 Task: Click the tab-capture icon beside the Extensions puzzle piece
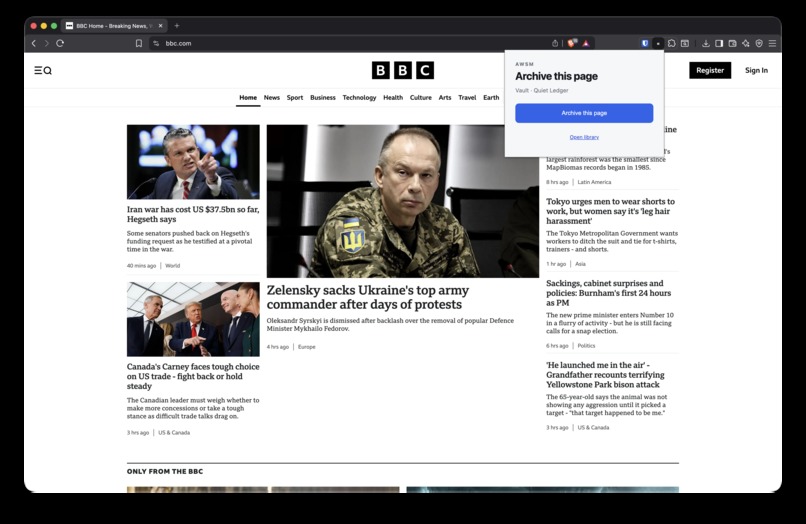685,43
